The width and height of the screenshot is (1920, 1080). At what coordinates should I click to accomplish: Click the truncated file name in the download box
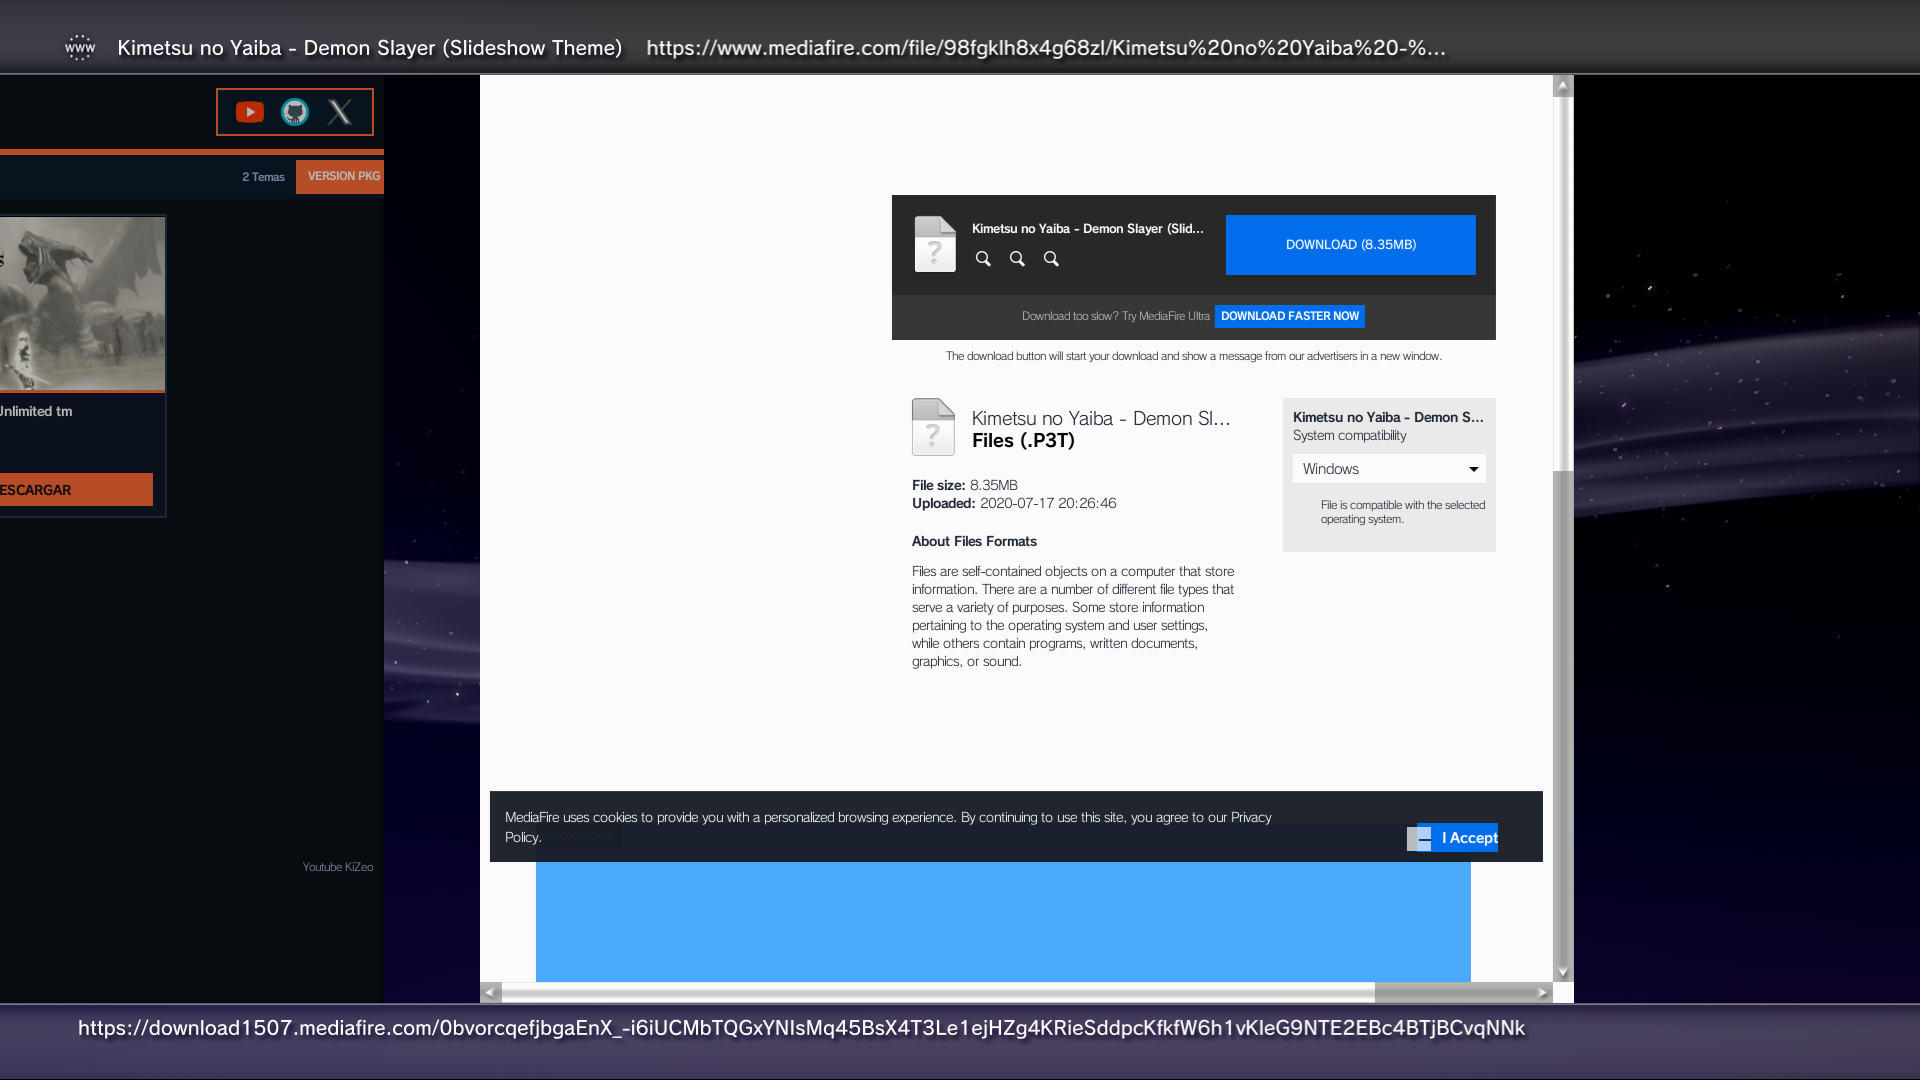coord(1088,229)
